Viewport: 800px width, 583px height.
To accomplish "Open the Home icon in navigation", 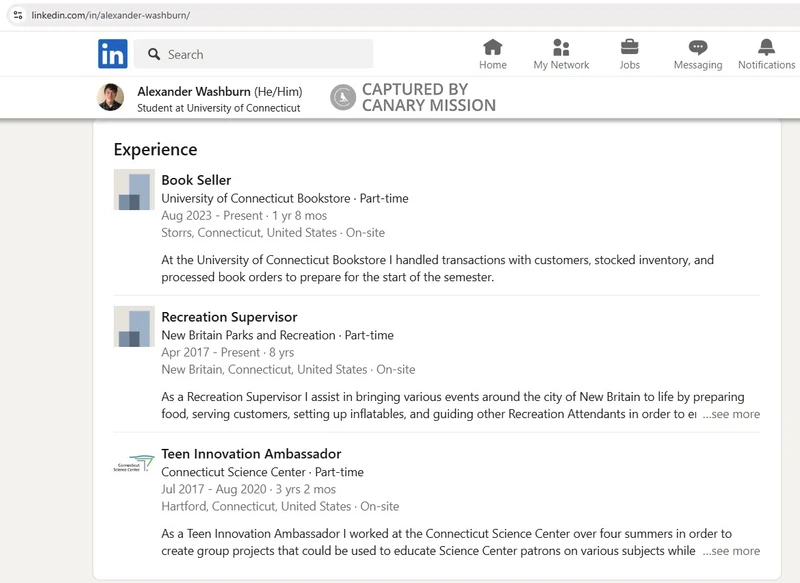I will (493, 47).
